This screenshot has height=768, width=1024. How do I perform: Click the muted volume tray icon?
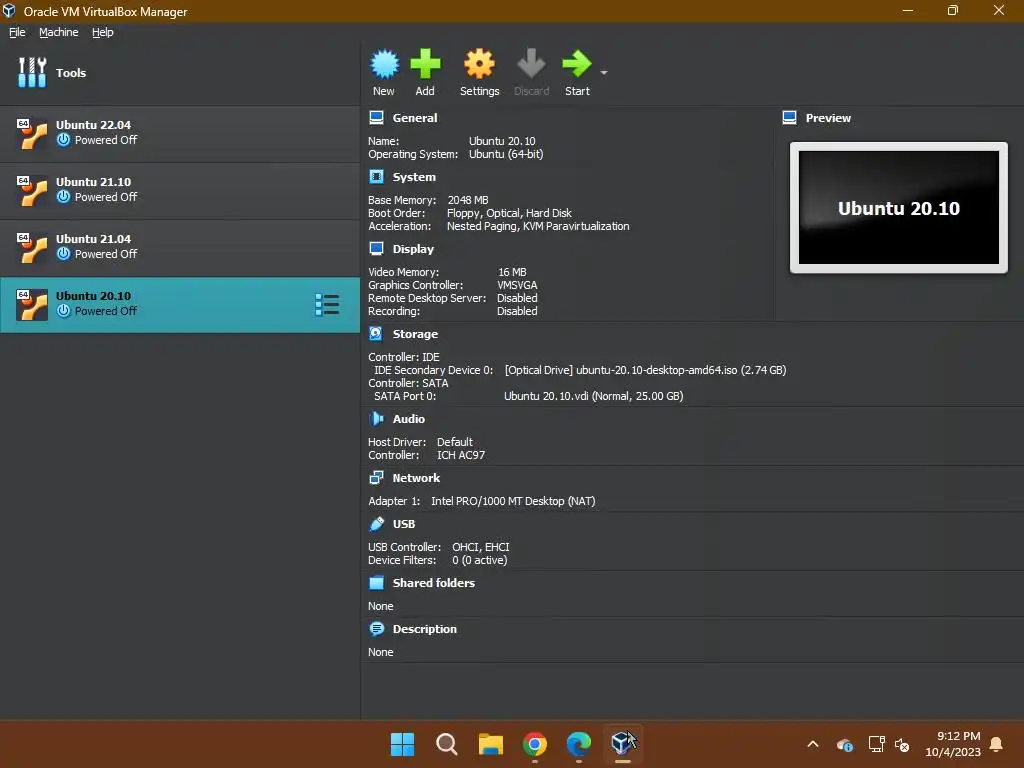[902, 744]
